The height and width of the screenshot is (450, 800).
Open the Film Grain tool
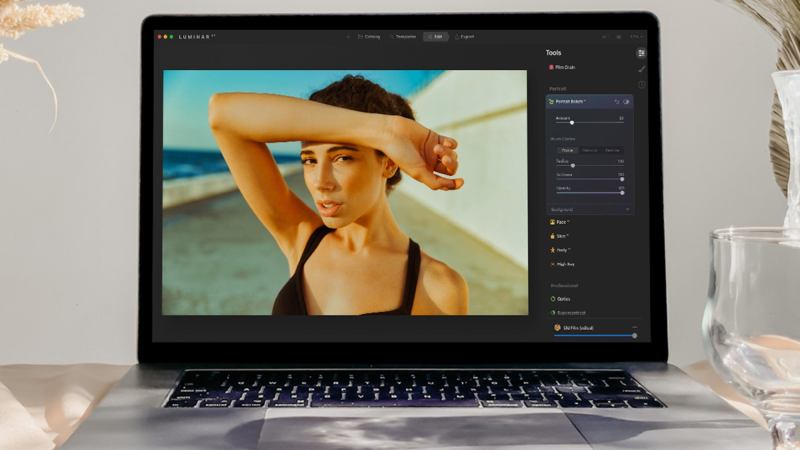tap(566, 67)
